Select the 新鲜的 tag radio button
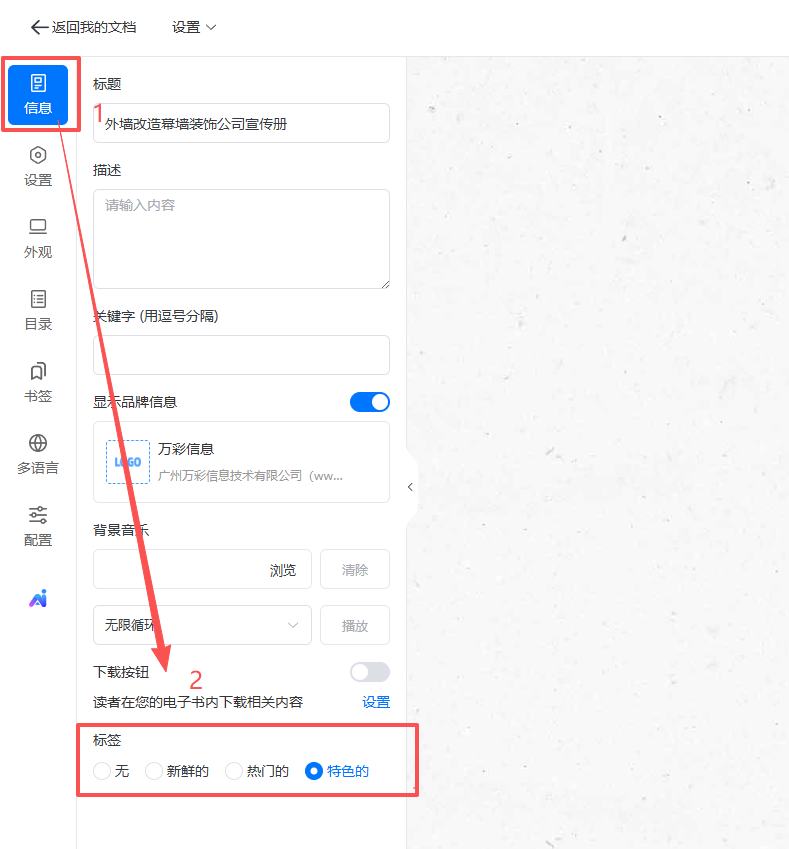Viewport: 789px width, 849px height. click(x=154, y=771)
